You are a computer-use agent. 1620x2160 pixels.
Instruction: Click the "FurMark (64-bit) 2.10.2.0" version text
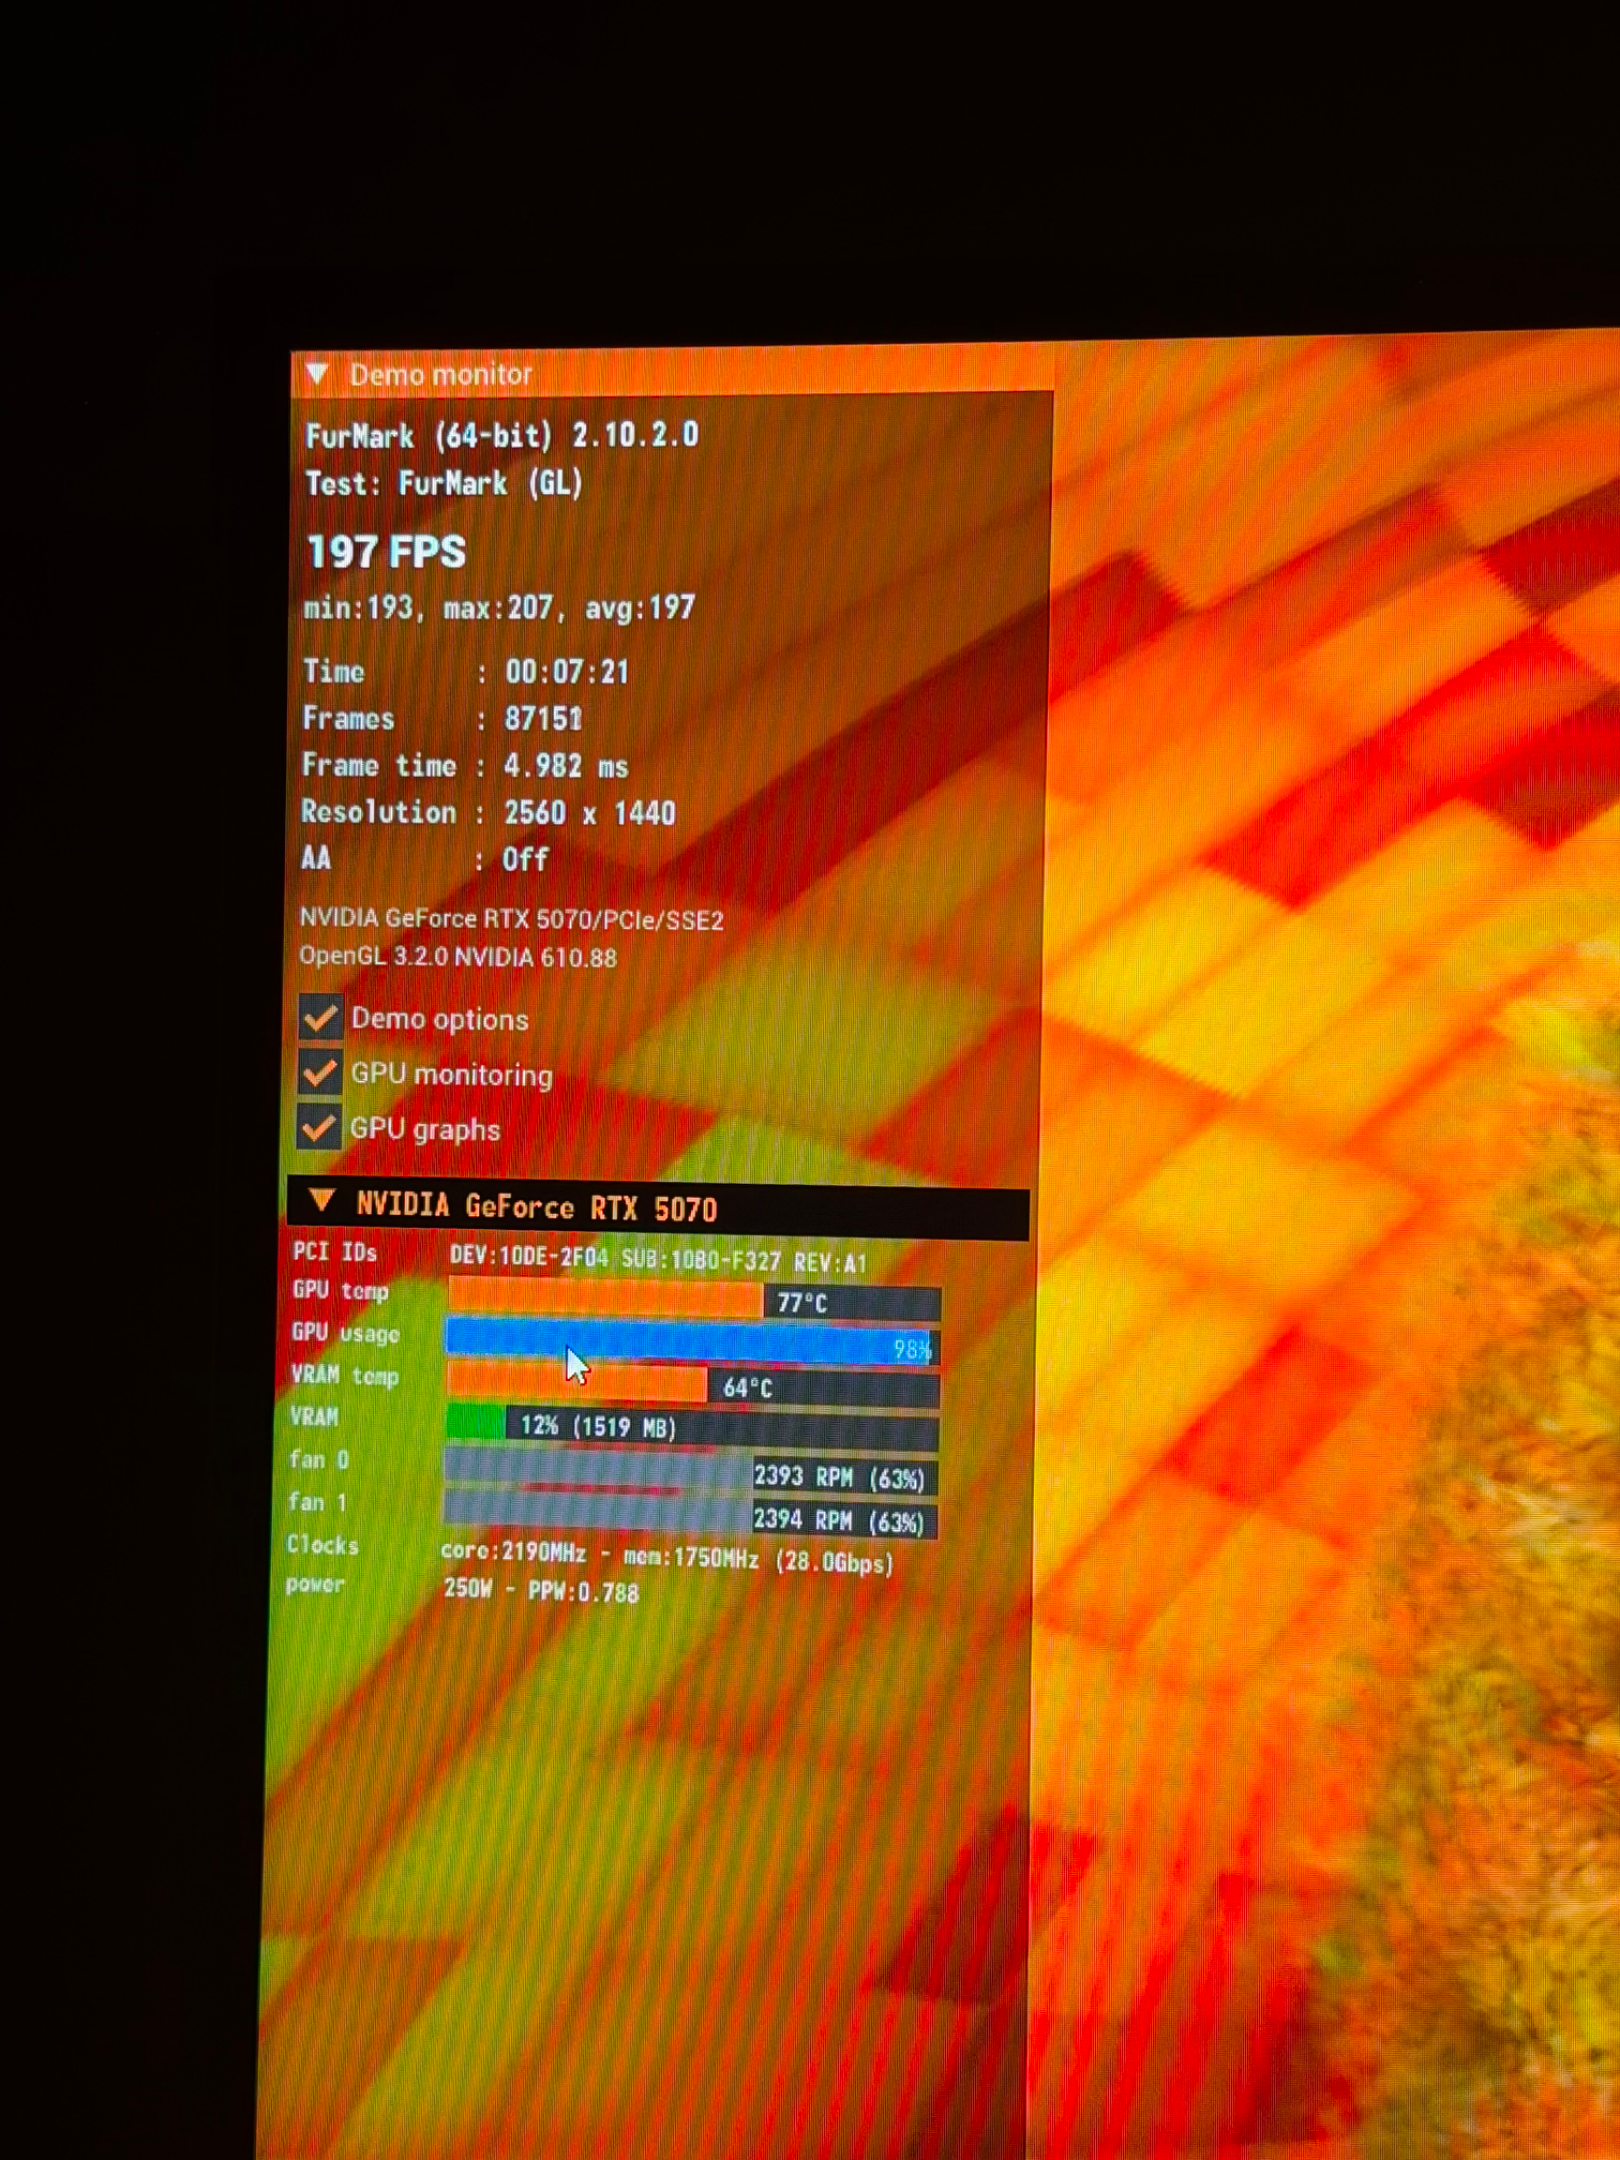(x=502, y=436)
